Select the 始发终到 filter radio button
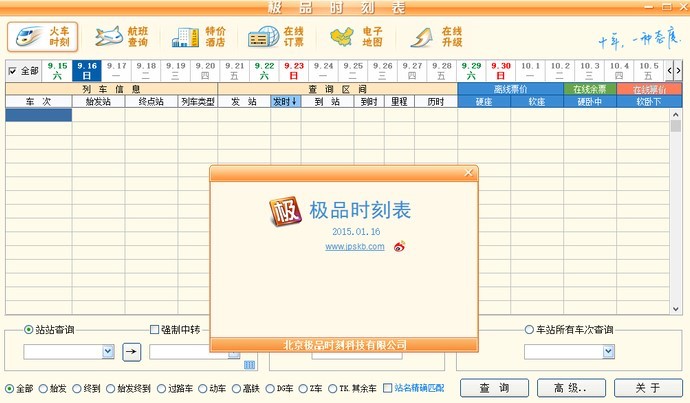The image size is (690, 403). coord(110,388)
